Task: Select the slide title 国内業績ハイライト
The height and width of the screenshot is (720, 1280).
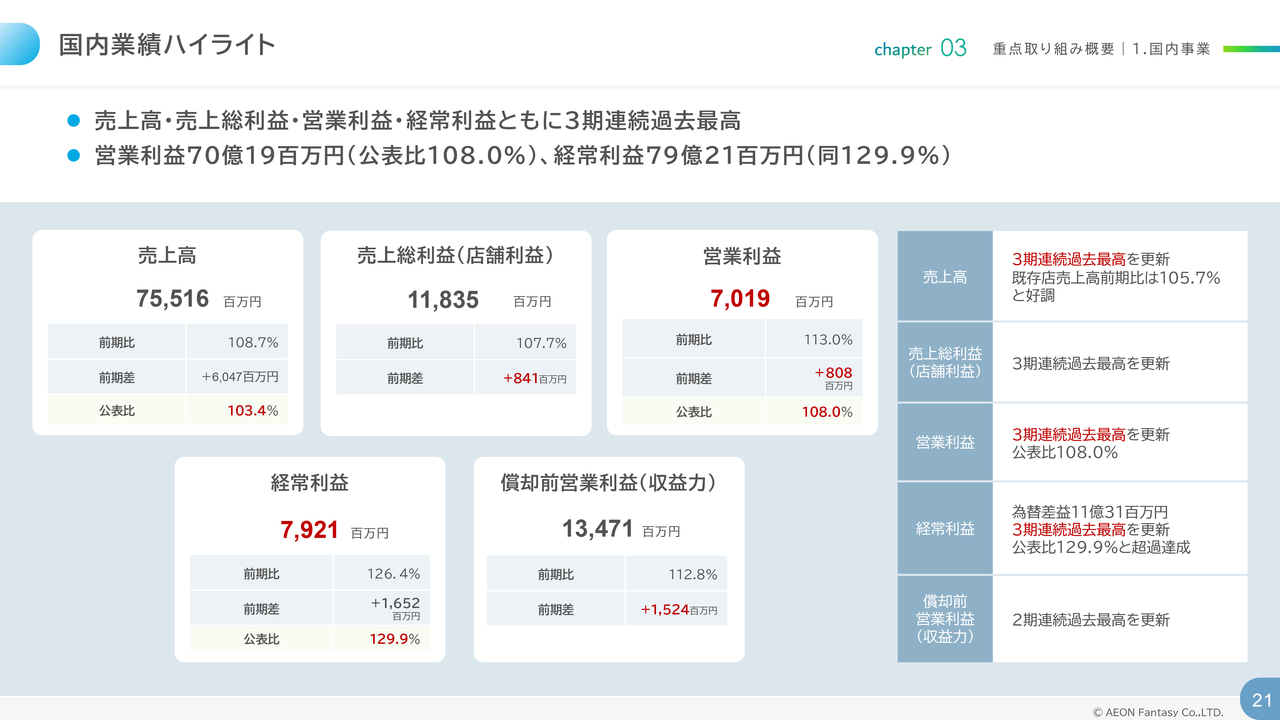Action: click(x=166, y=45)
